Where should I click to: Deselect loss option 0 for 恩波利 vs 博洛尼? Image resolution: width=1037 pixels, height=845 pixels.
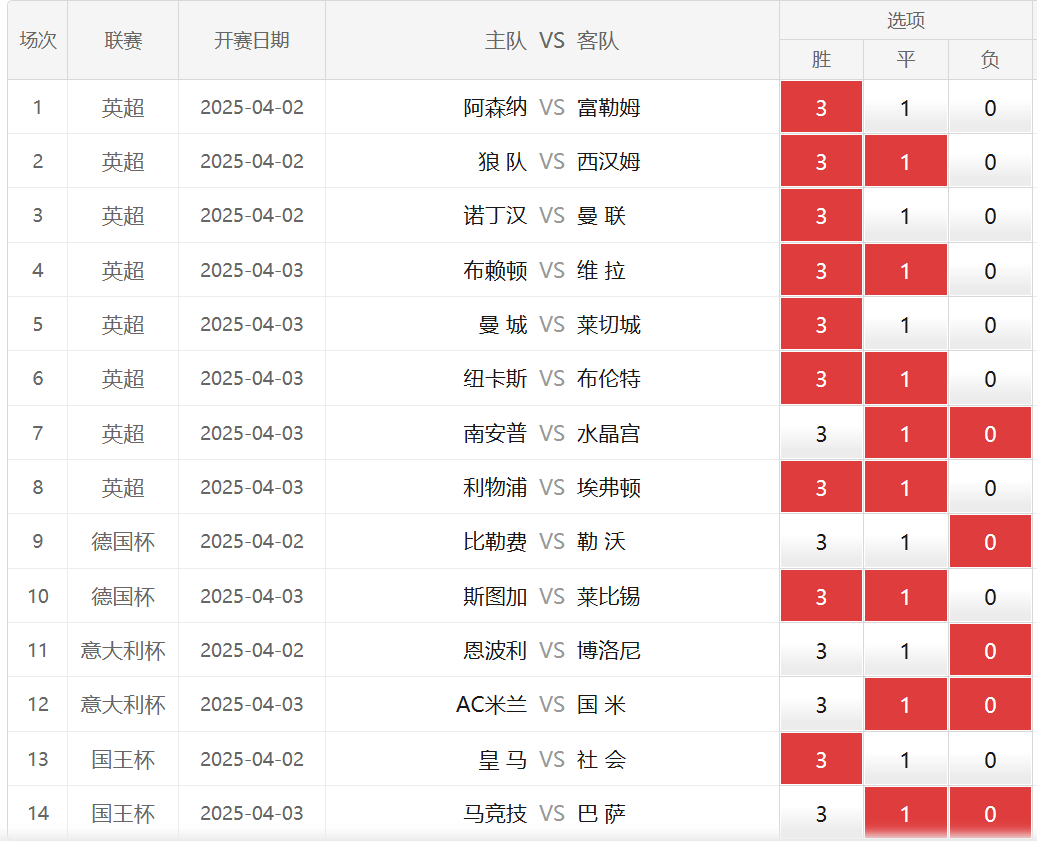tap(990, 650)
